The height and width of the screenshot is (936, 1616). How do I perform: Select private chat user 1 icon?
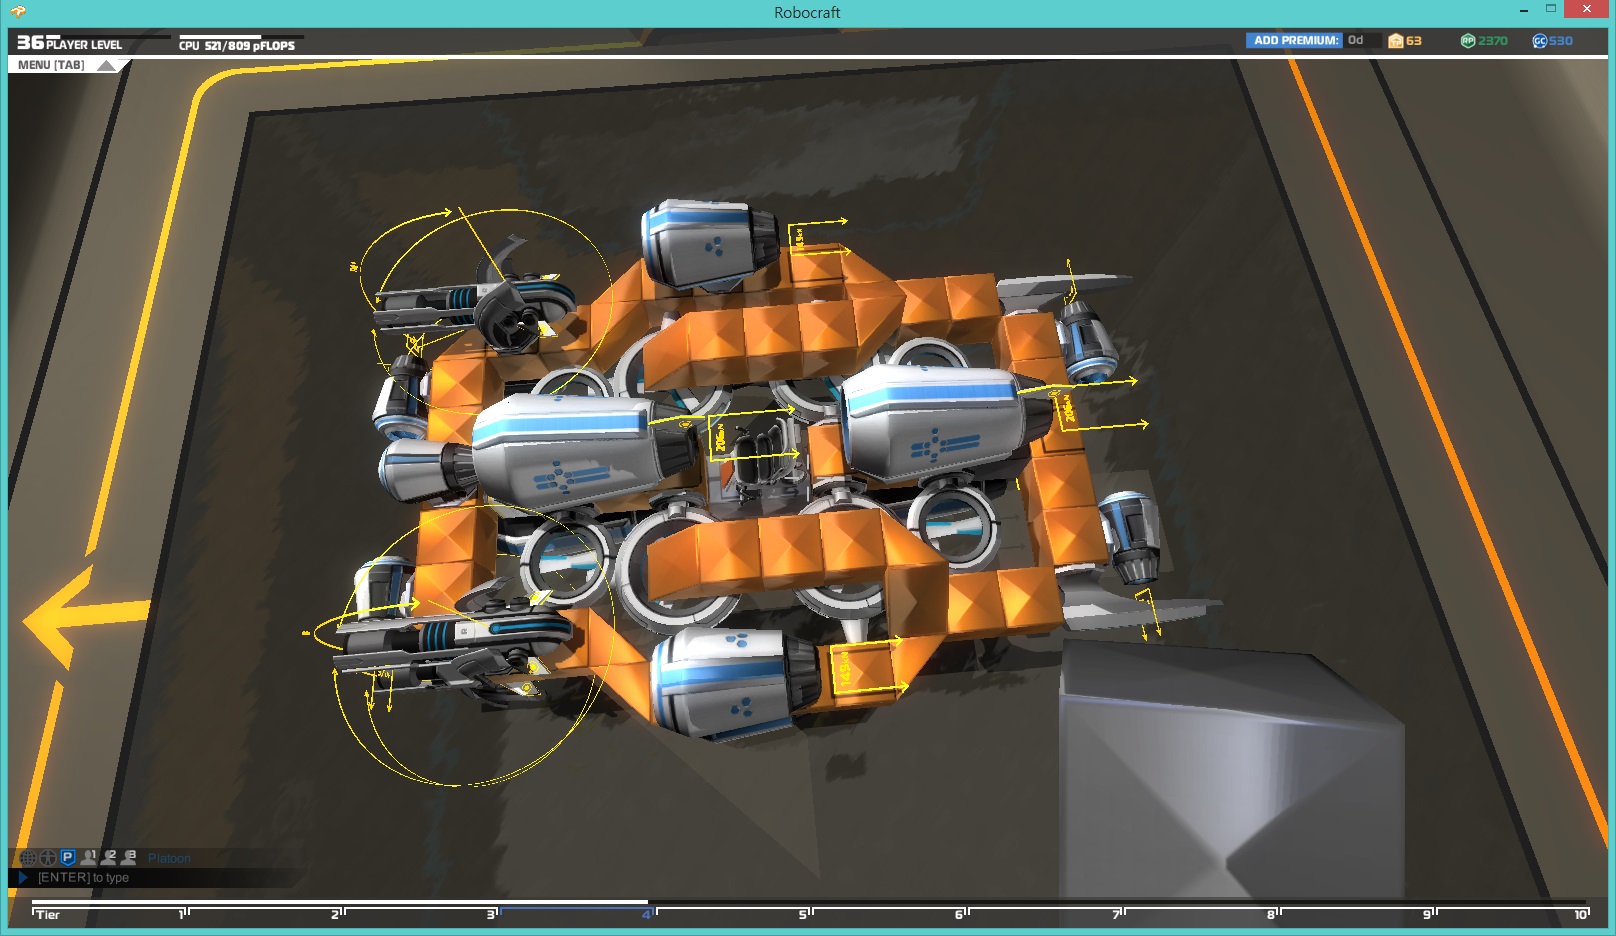[x=89, y=857]
